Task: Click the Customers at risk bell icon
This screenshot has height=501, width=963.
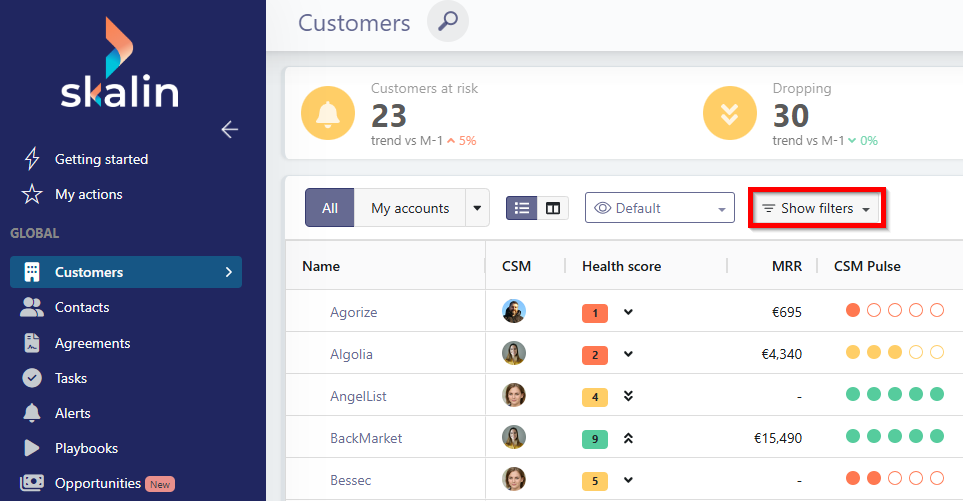Action: (x=328, y=113)
